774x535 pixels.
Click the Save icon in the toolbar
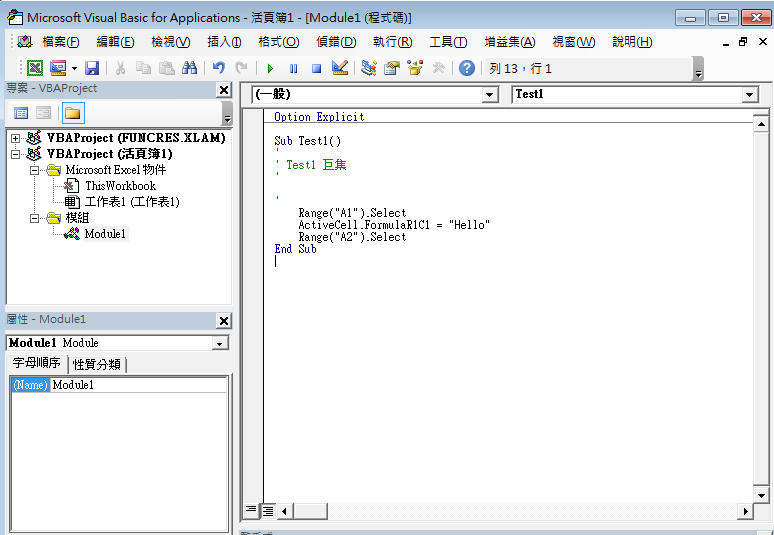pyautogui.click(x=92, y=68)
